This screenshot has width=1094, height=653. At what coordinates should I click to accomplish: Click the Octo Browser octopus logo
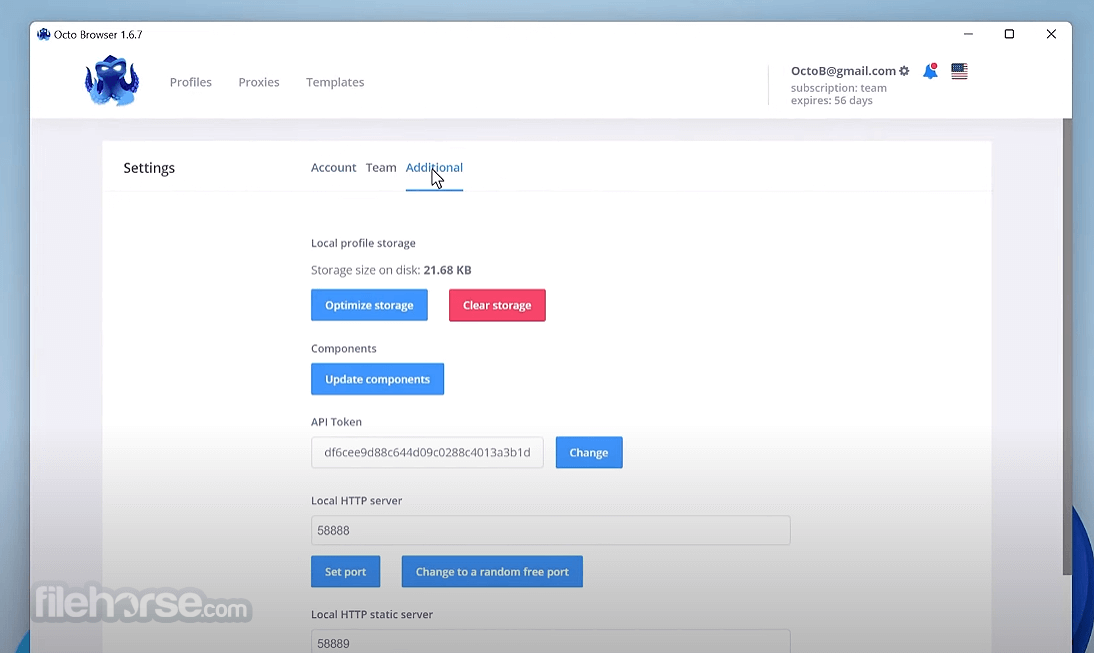coord(112,81)
